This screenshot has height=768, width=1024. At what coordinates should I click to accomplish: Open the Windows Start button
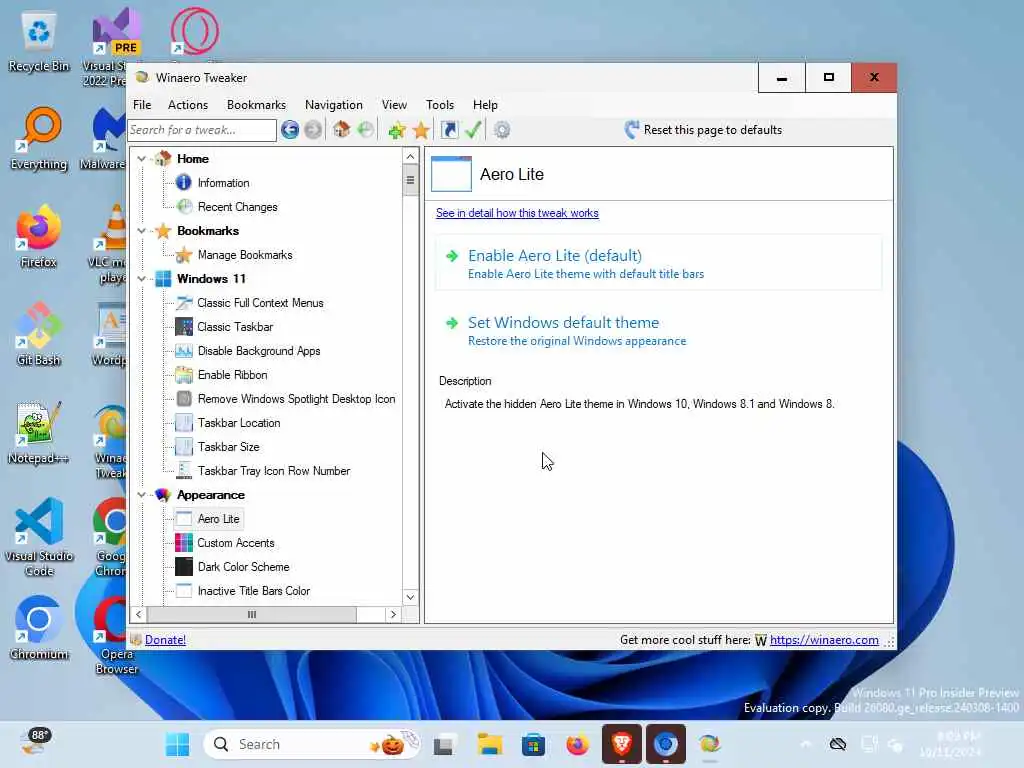[x=178, y=744]
